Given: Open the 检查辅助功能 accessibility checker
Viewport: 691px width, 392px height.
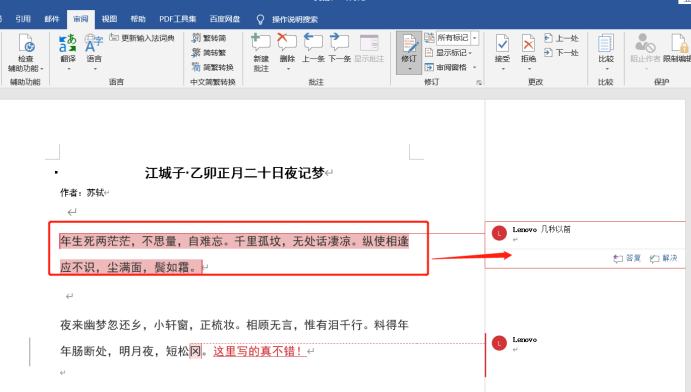Looking at the screenshot, I should coord(26,53).
